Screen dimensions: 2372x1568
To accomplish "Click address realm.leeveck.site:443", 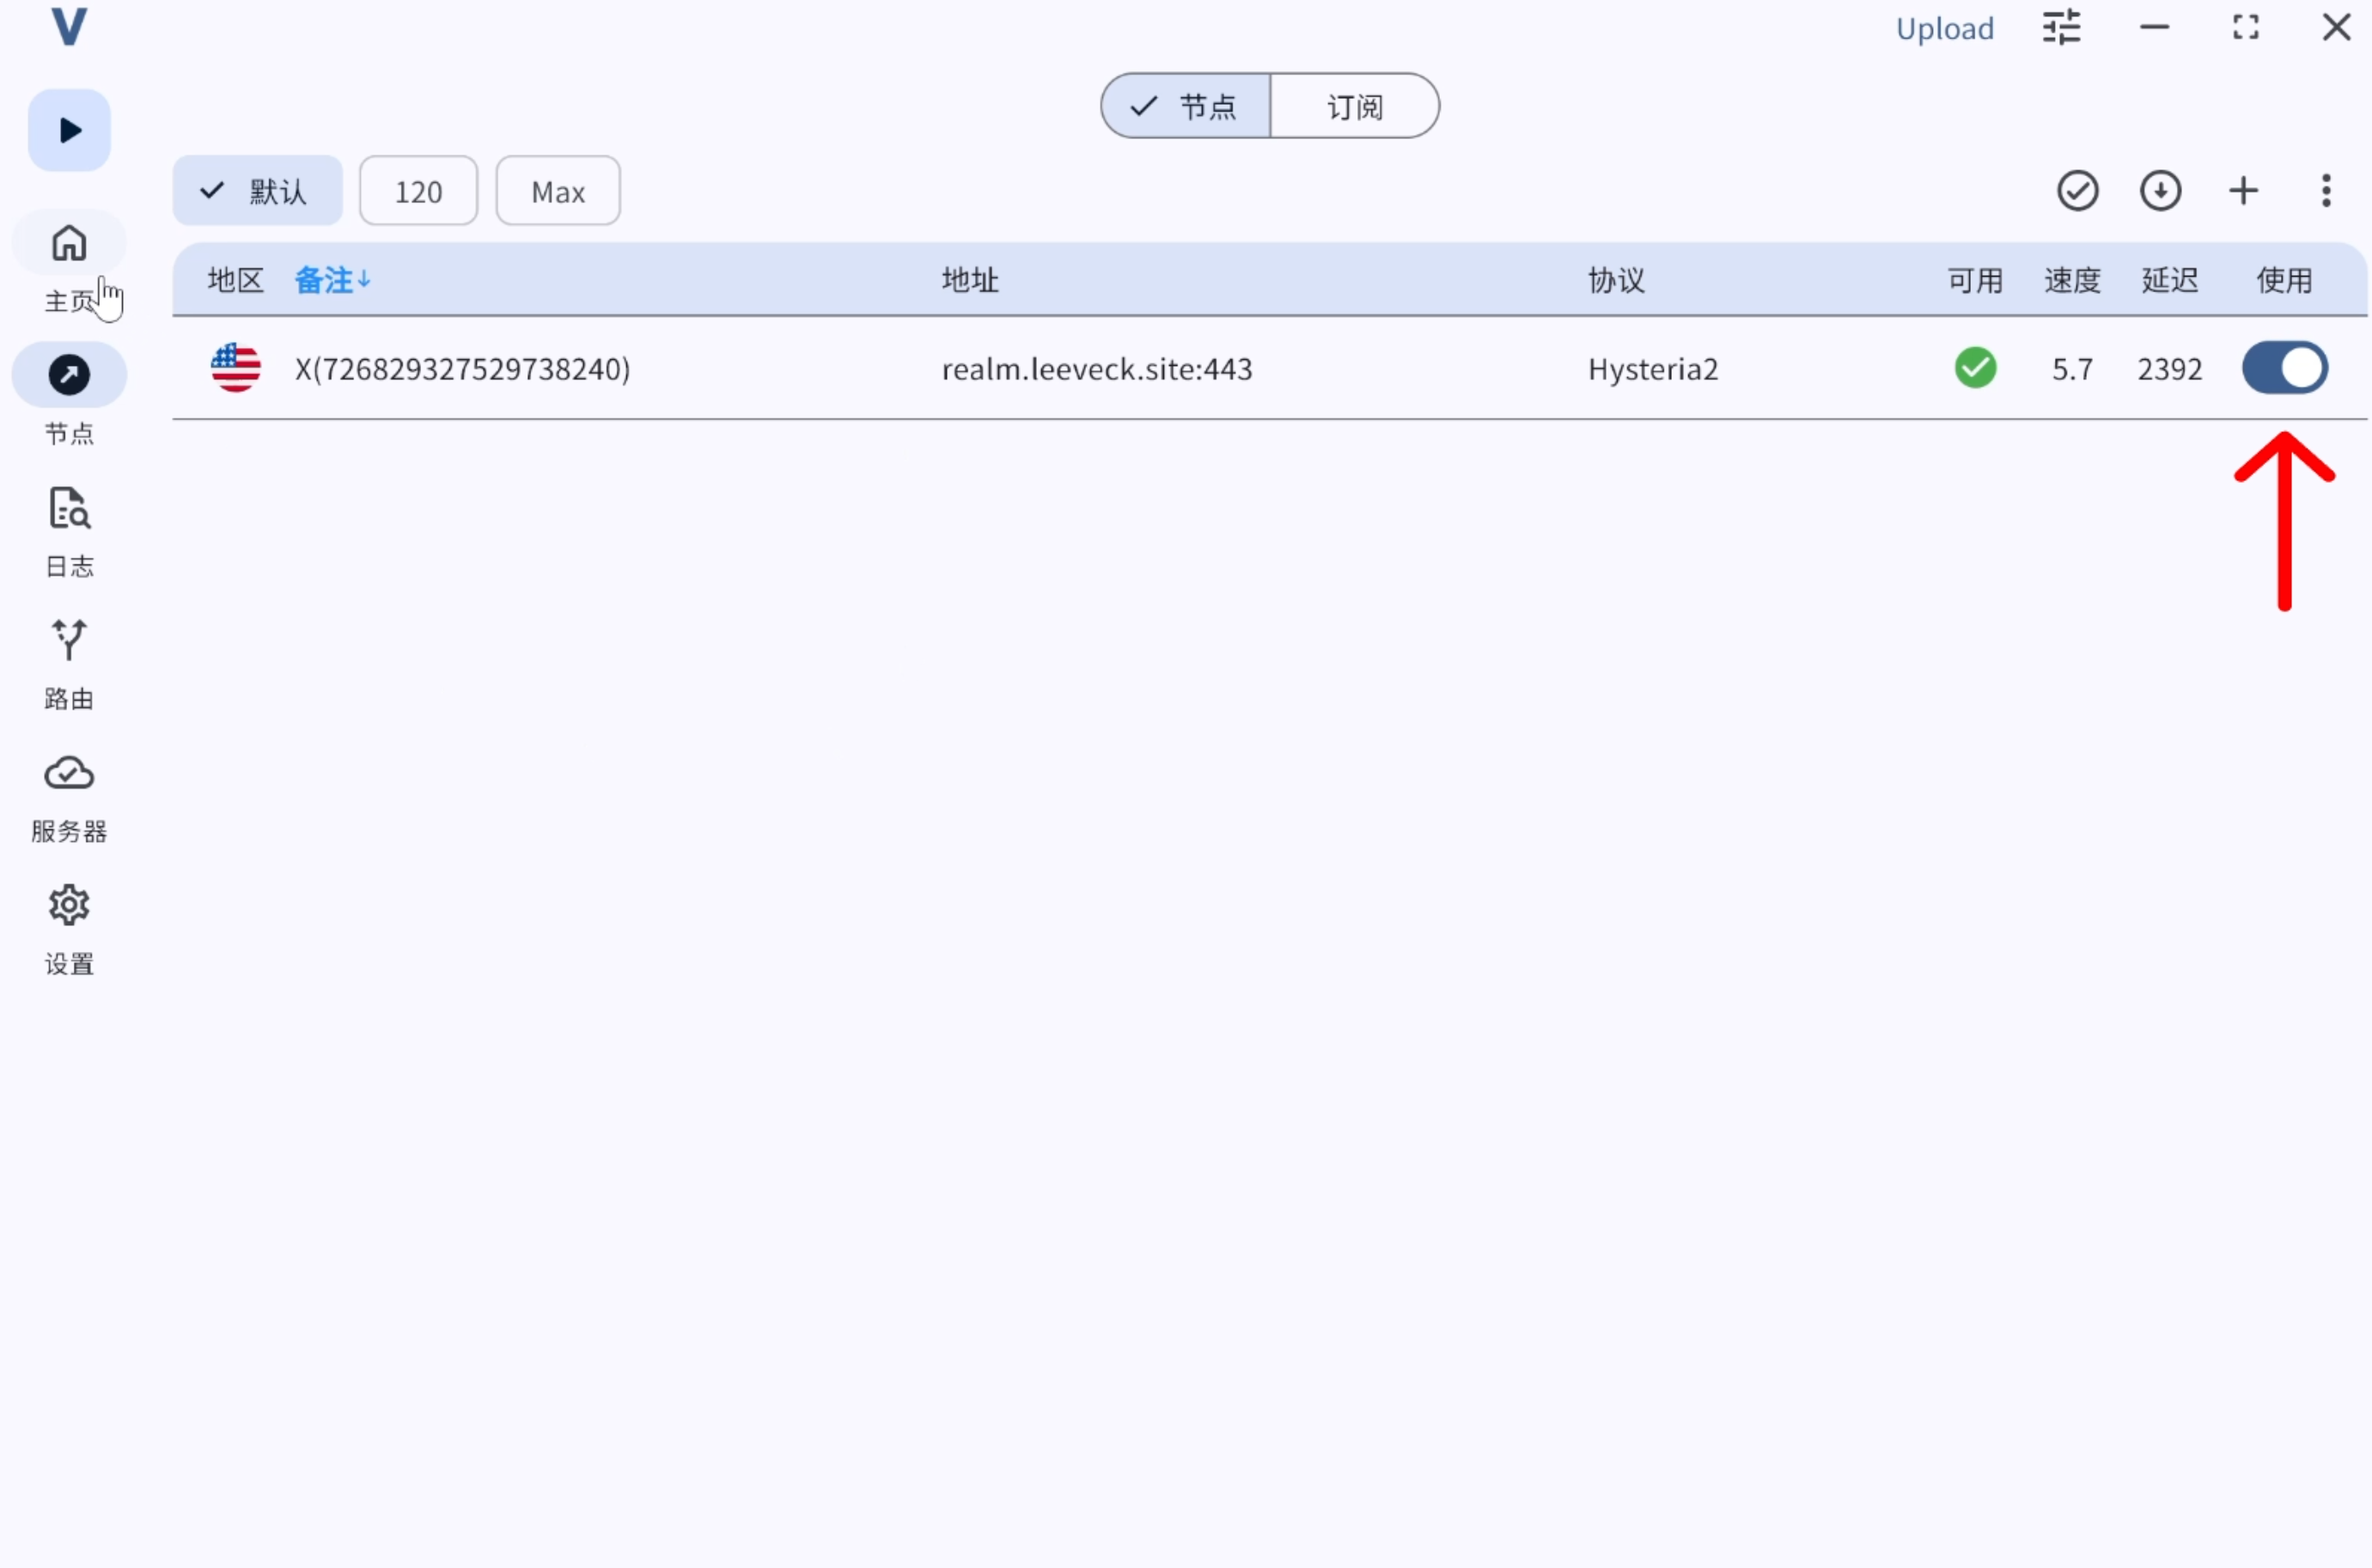I will (x=1097, y=369).
